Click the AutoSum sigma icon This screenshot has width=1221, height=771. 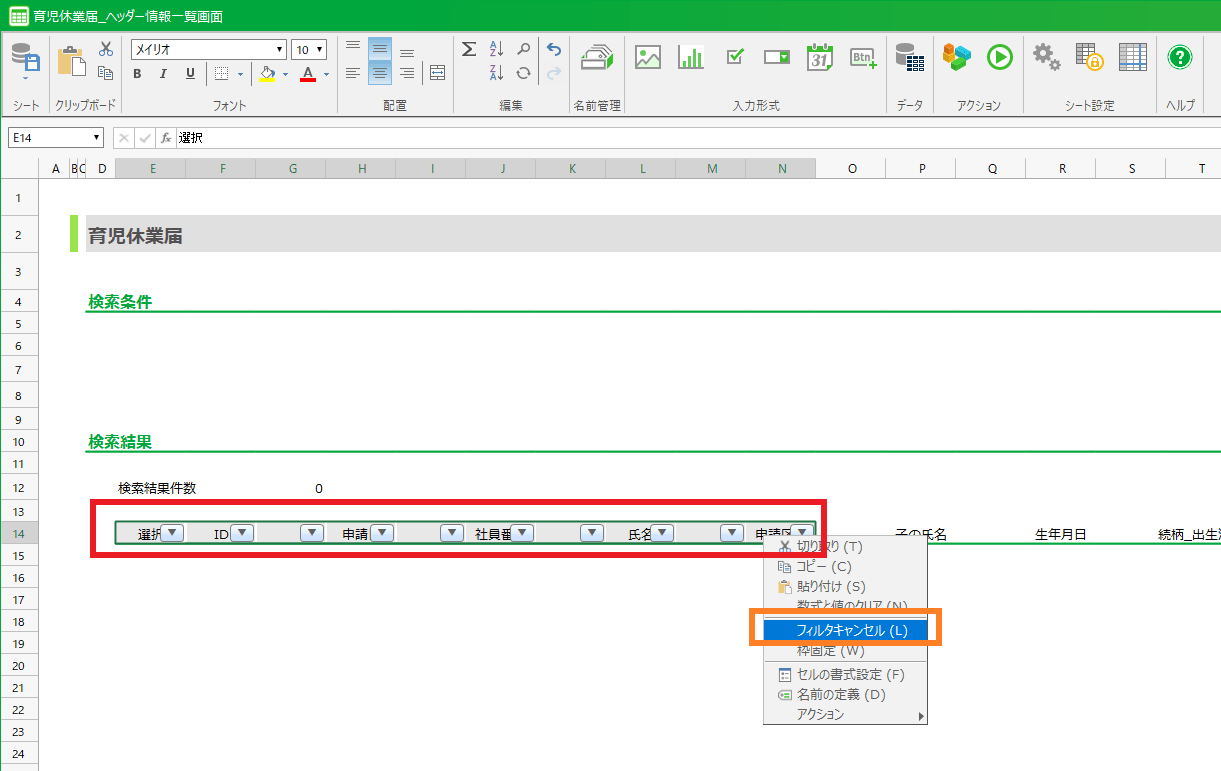(x=468, y=49)
